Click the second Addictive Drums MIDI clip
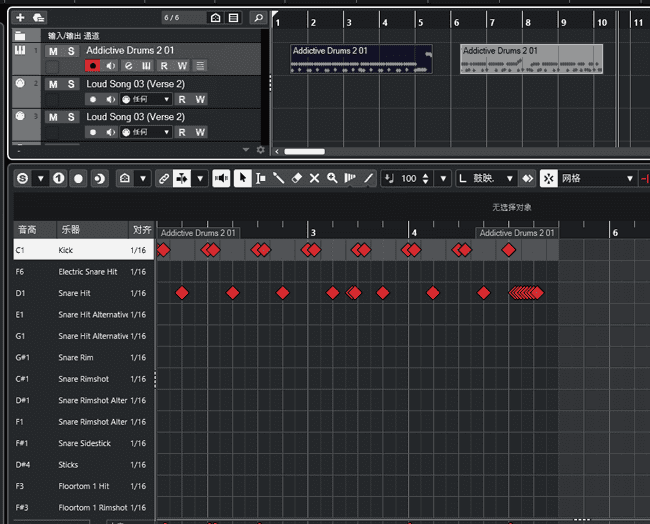 531,59
